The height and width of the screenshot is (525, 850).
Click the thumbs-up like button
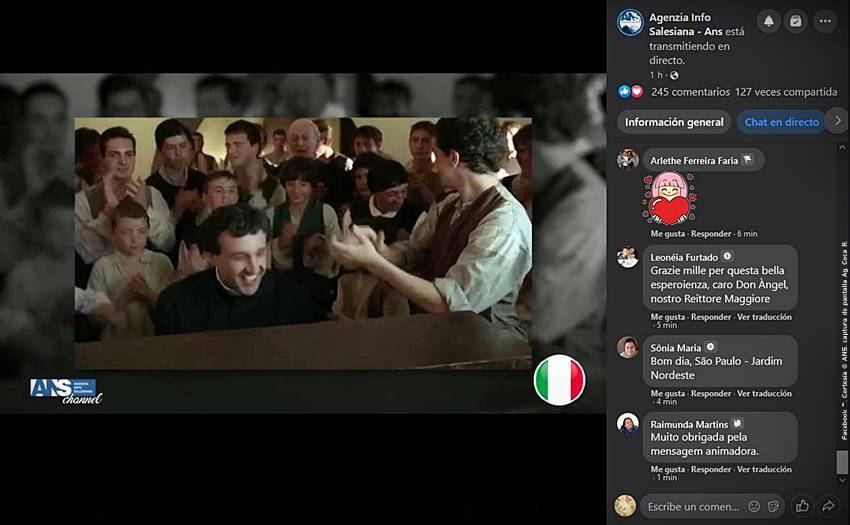click(x=802, y=507)
